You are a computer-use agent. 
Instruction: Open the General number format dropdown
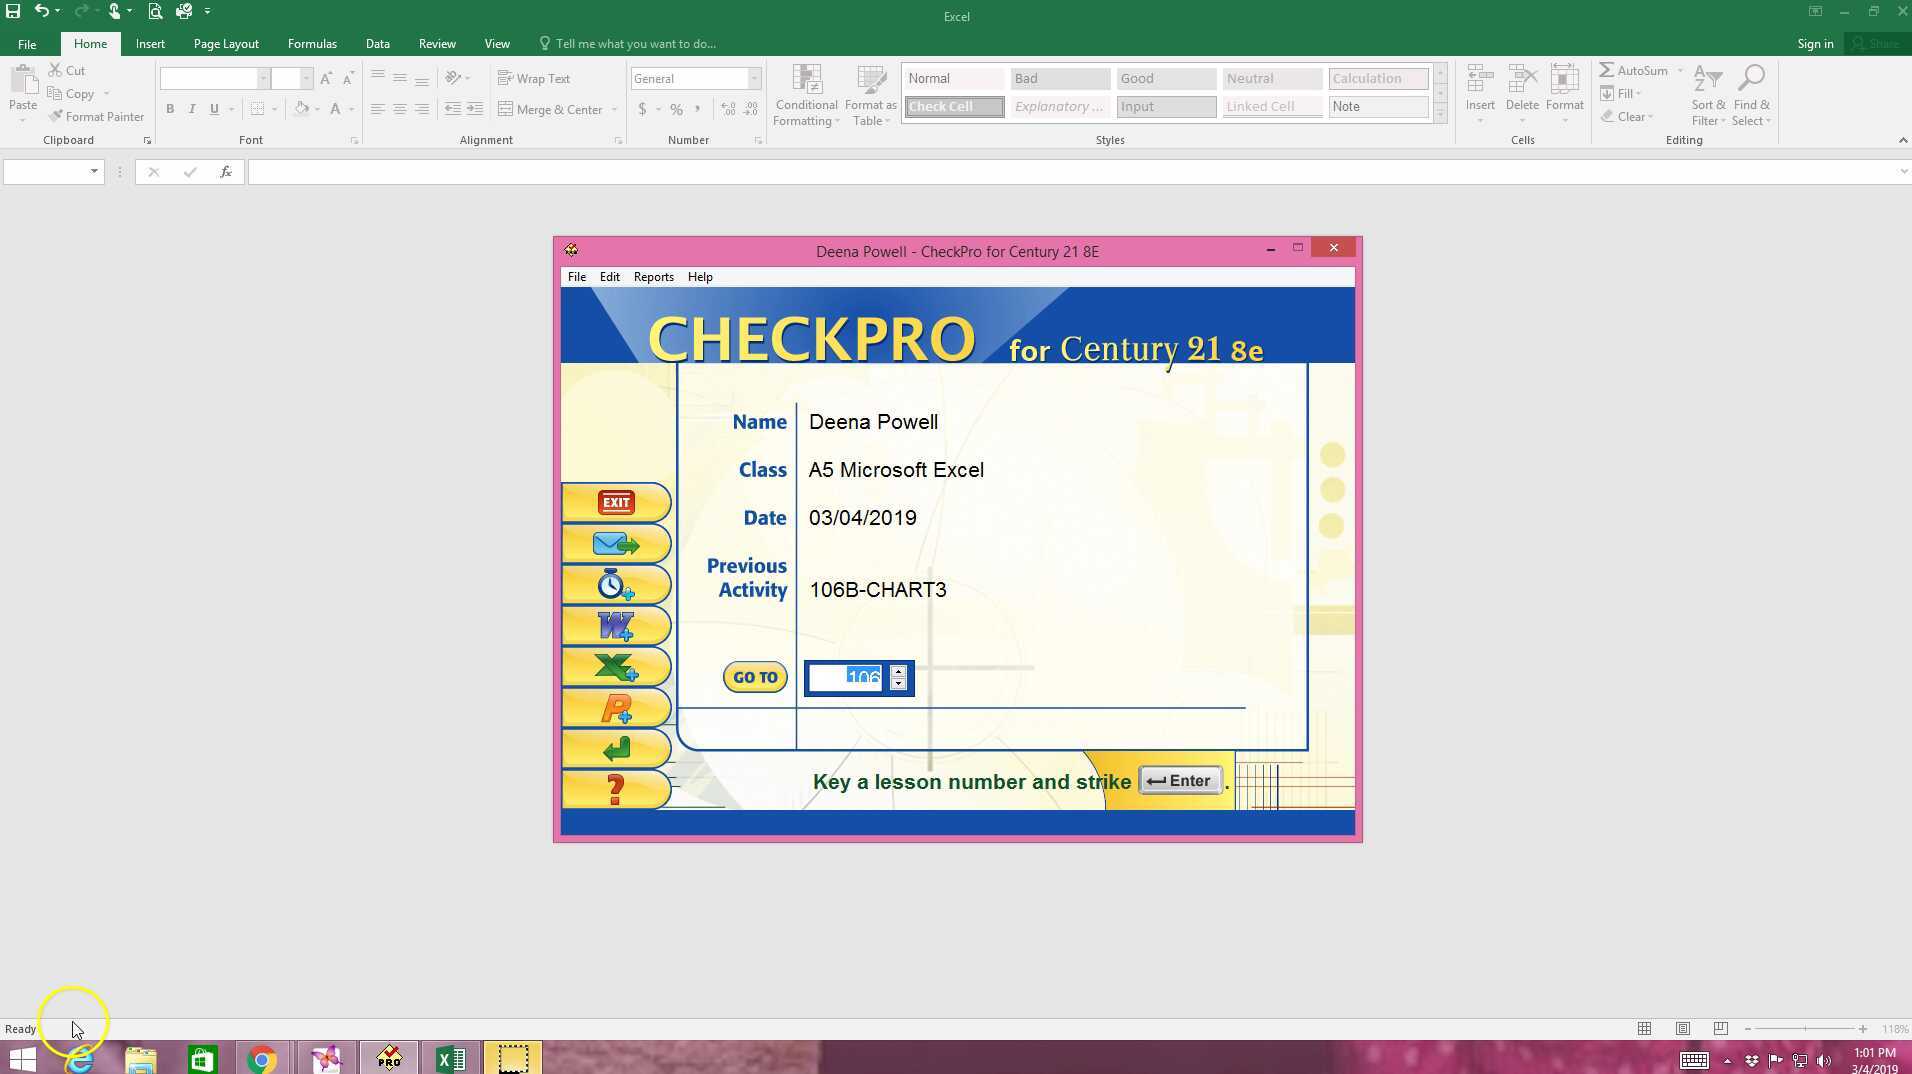point(754,78)
